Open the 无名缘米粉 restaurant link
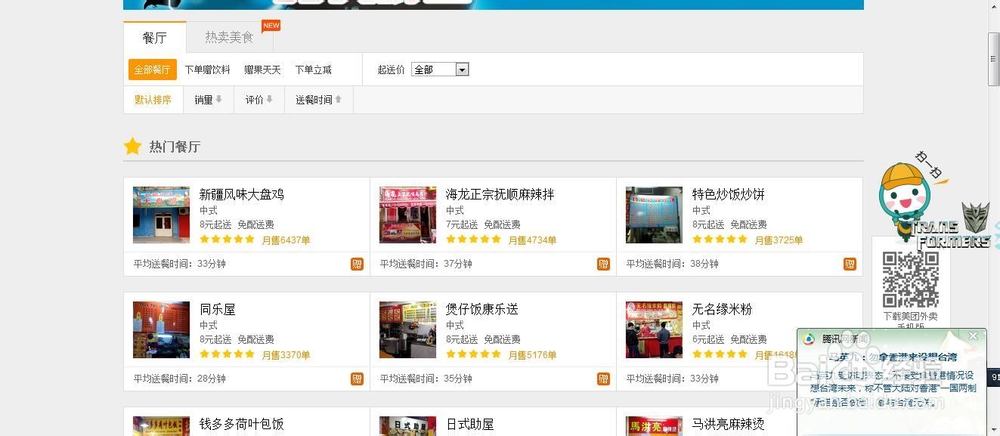The image size is (1000, 436). coord(722,309)
